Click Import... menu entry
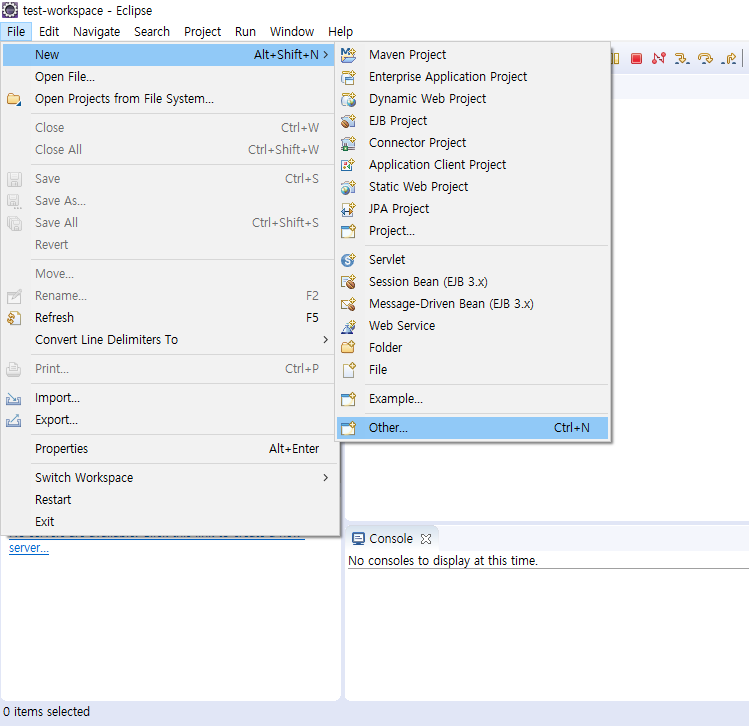Image resolution: width=749 pixels, height=726 pixels. coord(168,398)
